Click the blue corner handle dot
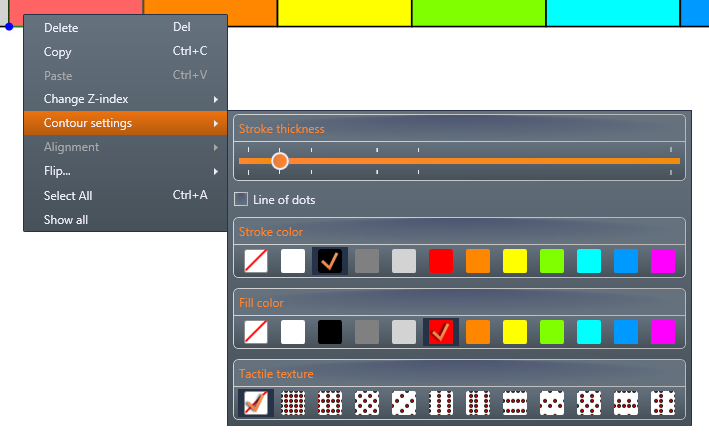The width and height of the screenshot is (709, 438). pyautogui.click(x=9, y=27)
